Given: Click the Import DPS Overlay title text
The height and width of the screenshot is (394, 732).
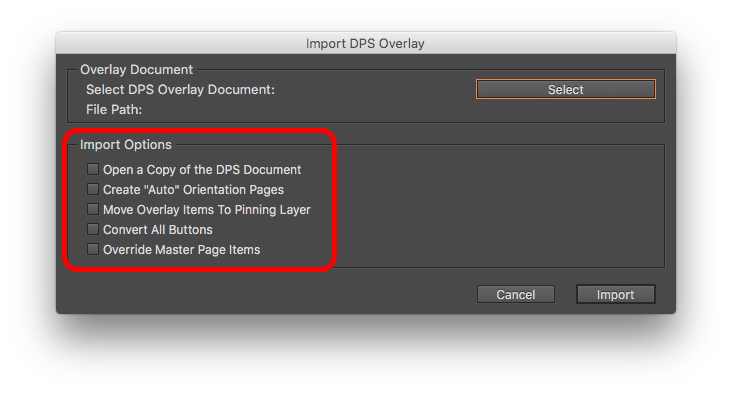Looking at the screenshot, I should pyautogui.click(x=365, y=43).
